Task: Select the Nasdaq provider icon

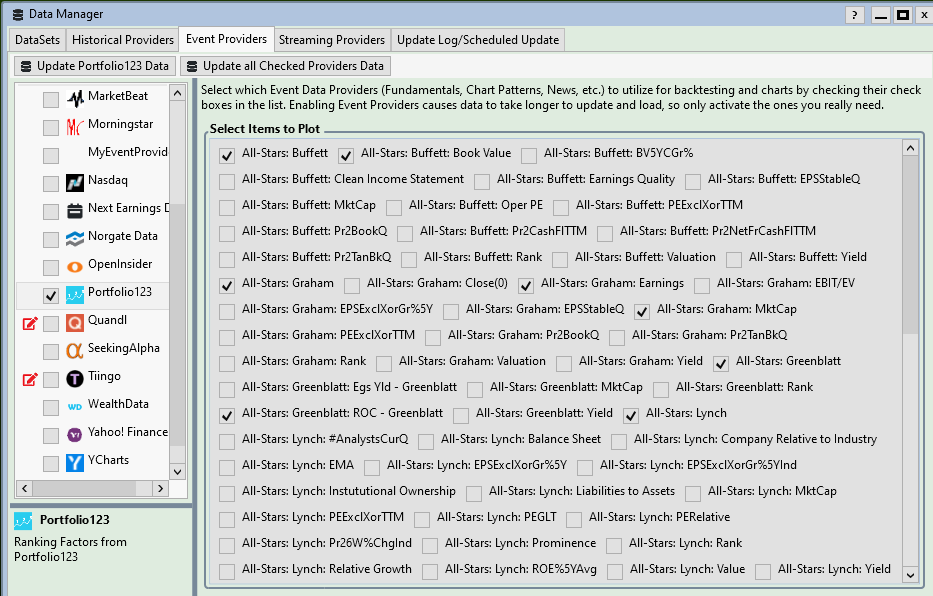Action: click(x=75, y=182)
